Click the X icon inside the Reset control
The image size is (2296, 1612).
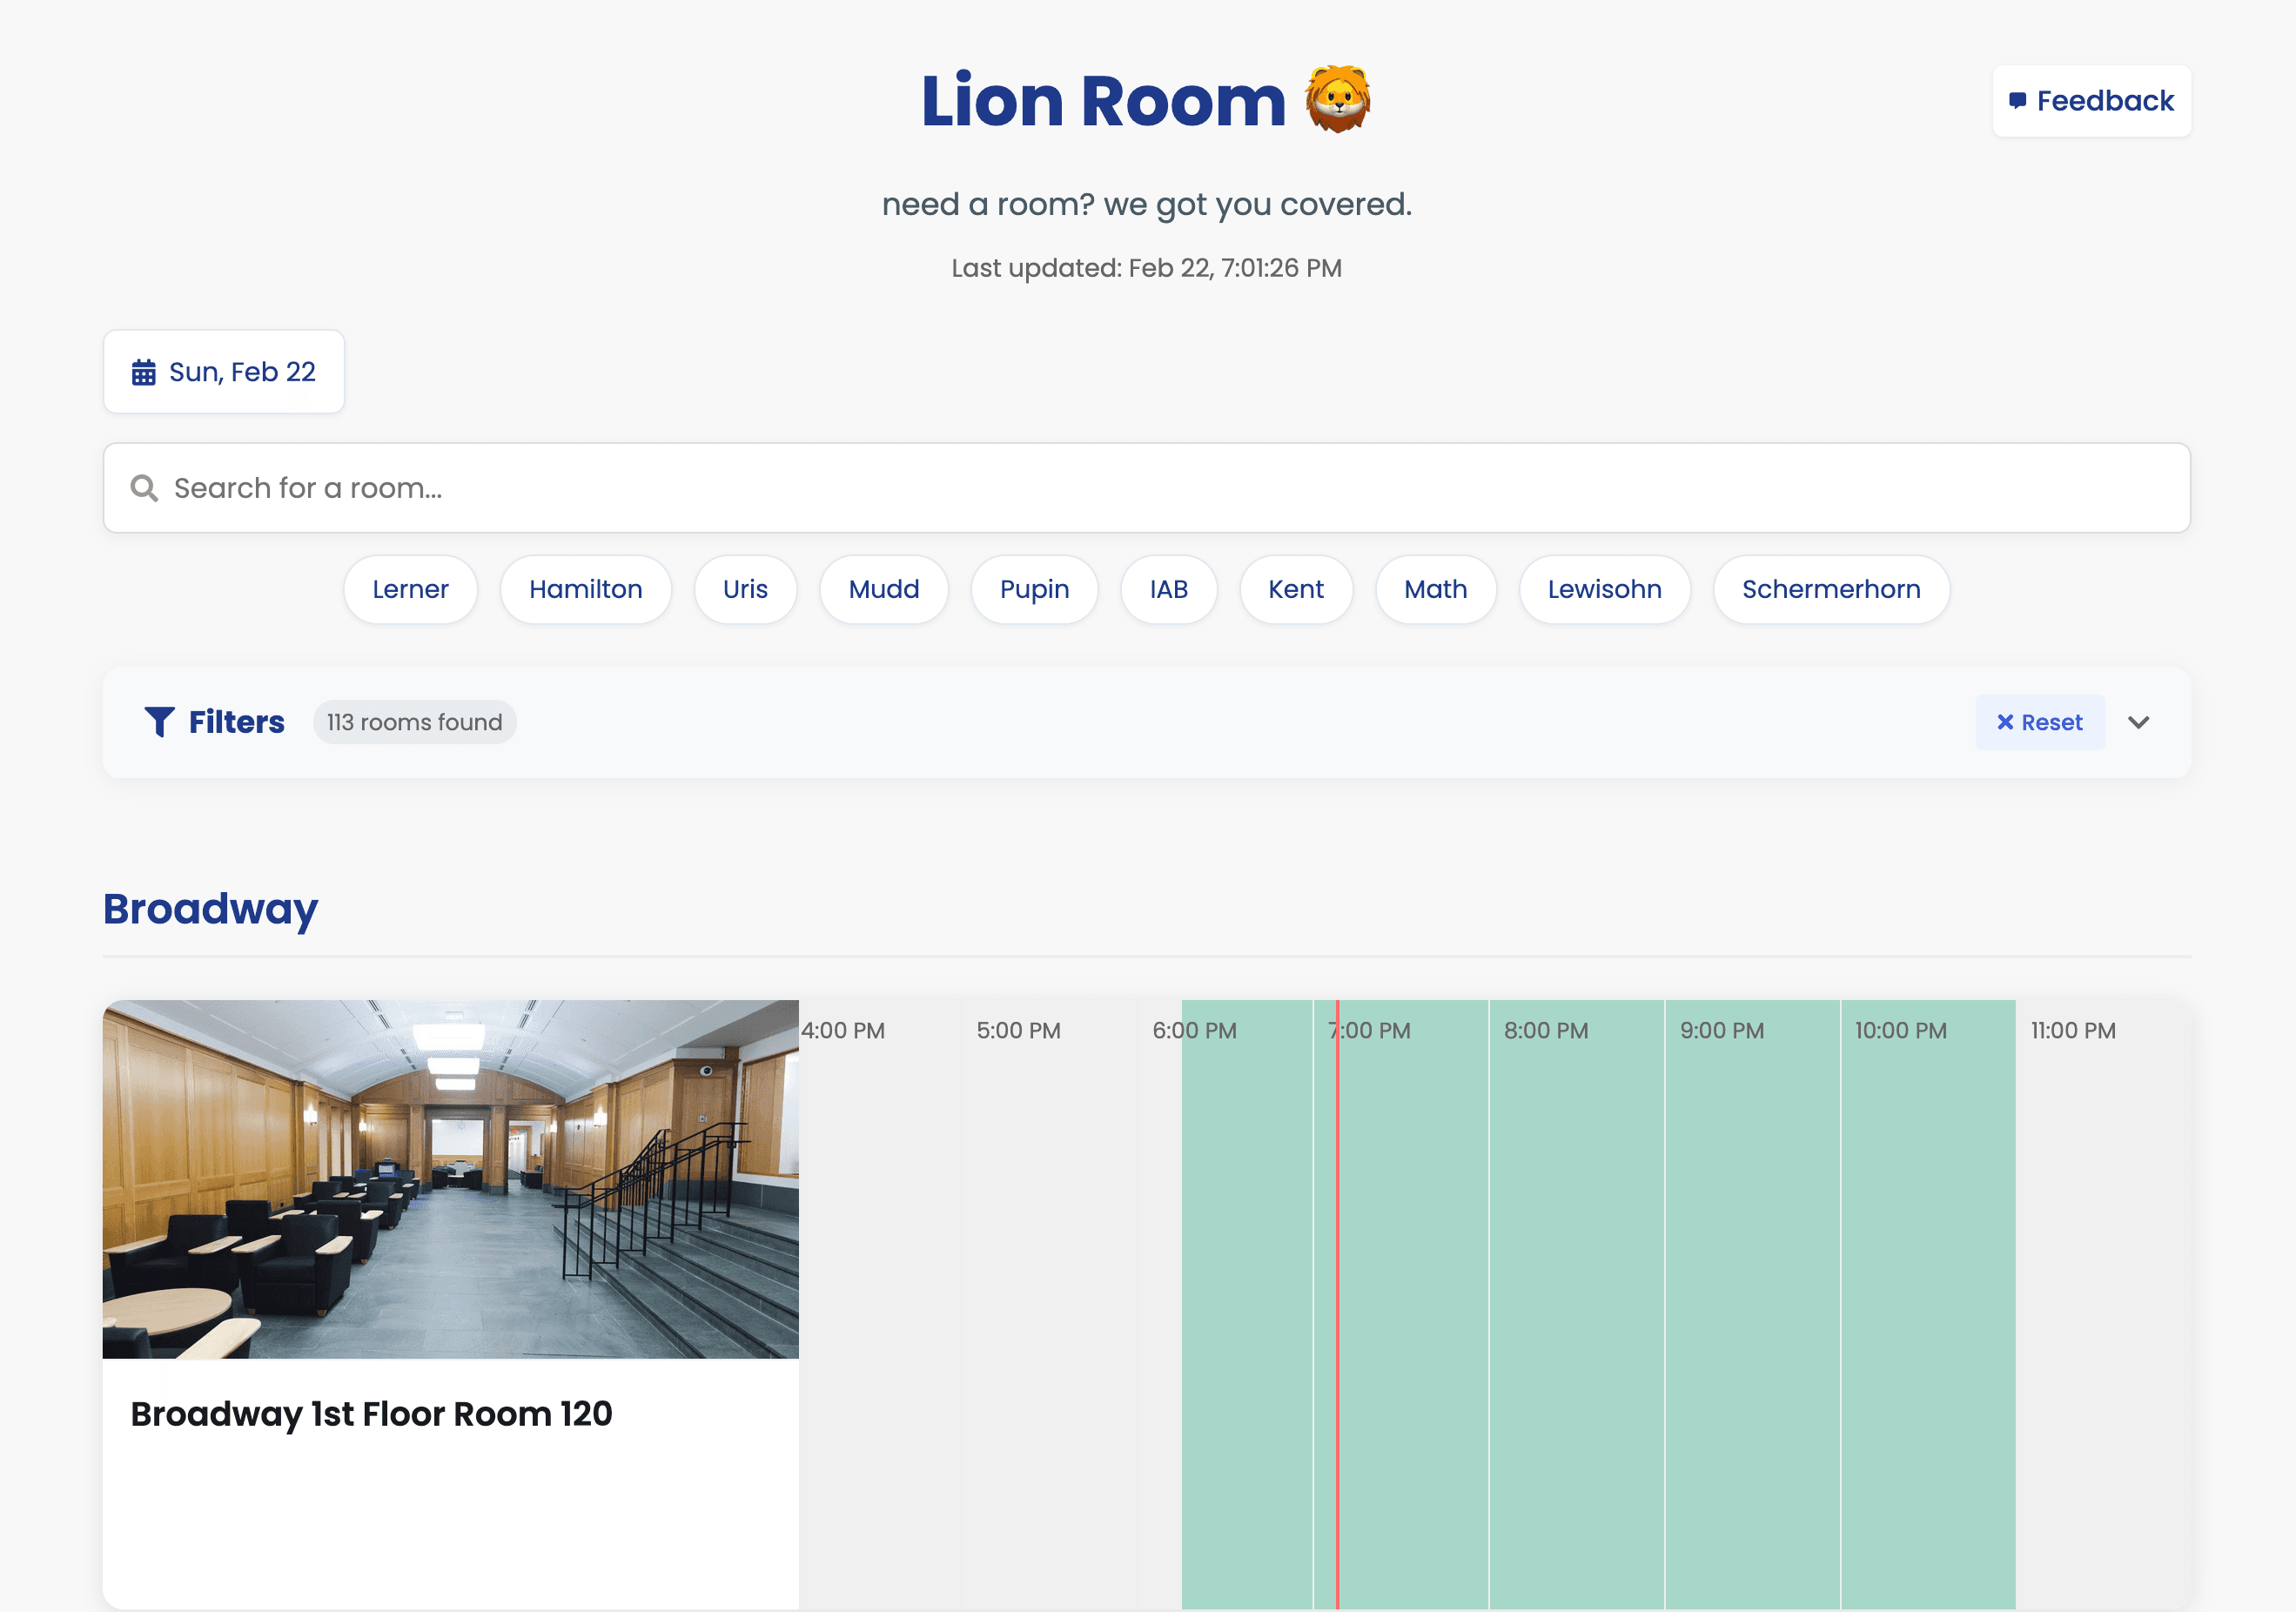click(2007, 722)
